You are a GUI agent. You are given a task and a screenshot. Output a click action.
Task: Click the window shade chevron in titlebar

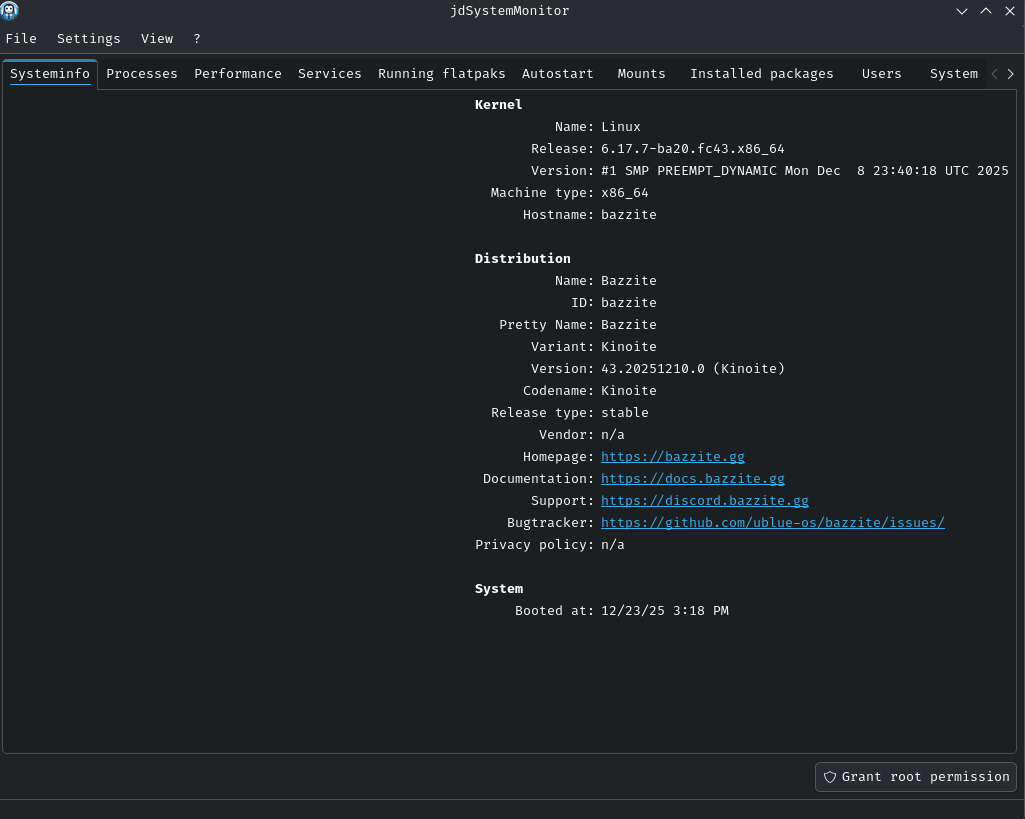point(962,11)
